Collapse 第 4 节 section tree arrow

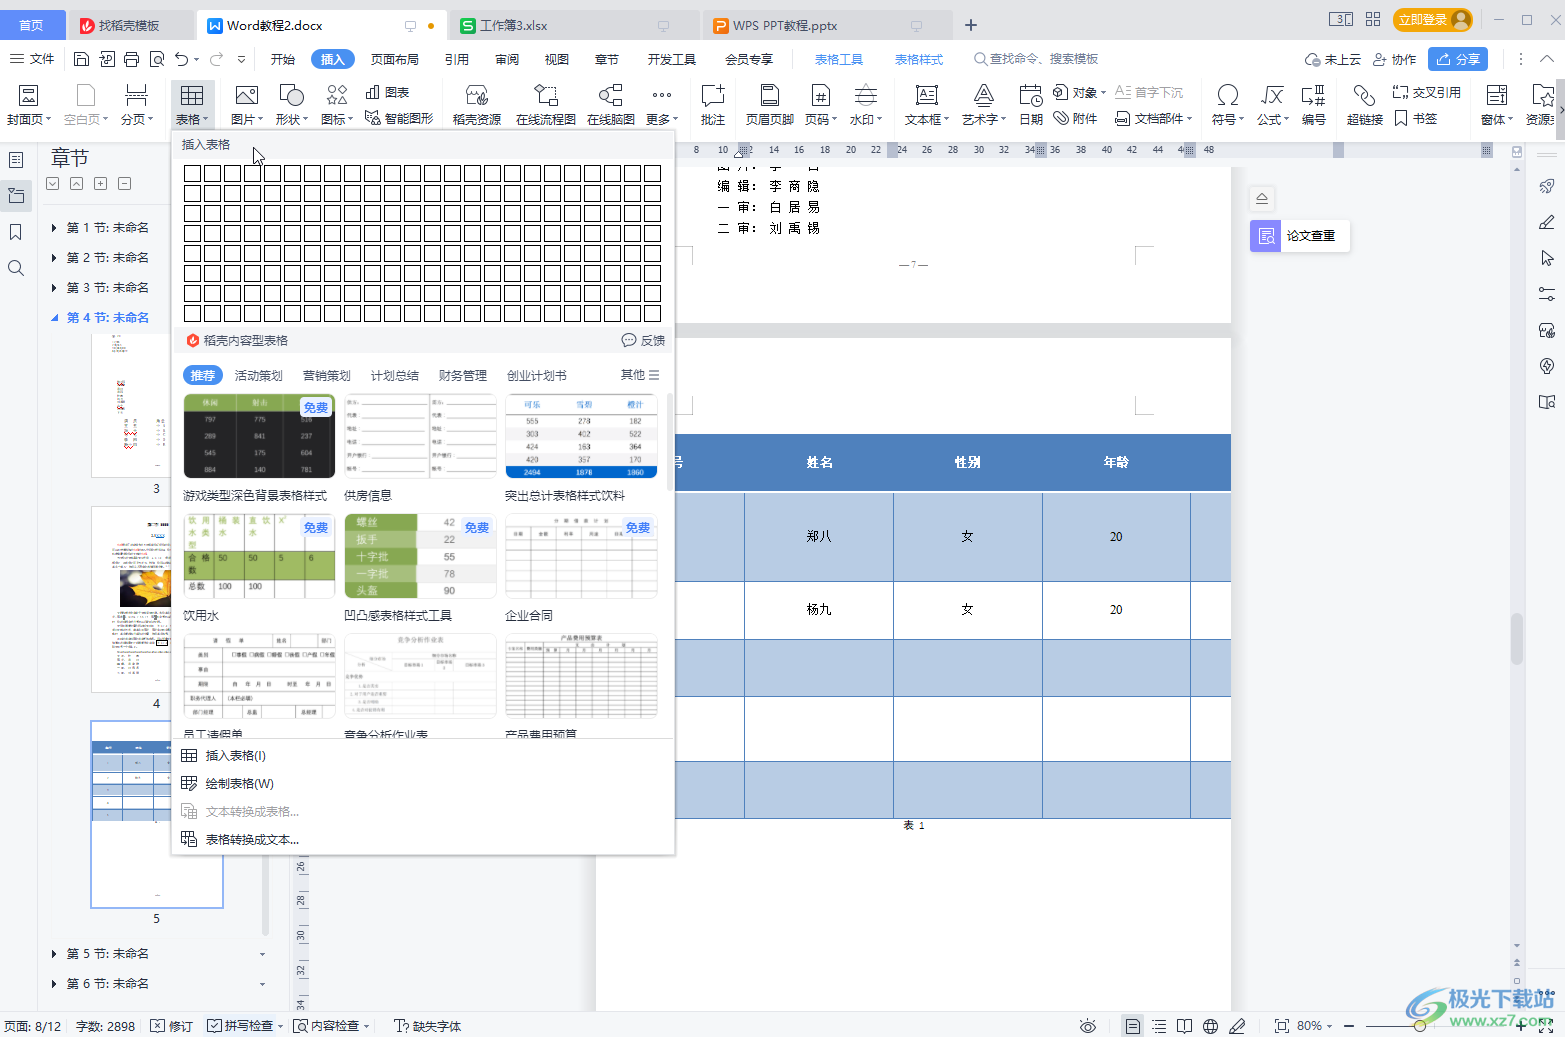coord(54,318)
